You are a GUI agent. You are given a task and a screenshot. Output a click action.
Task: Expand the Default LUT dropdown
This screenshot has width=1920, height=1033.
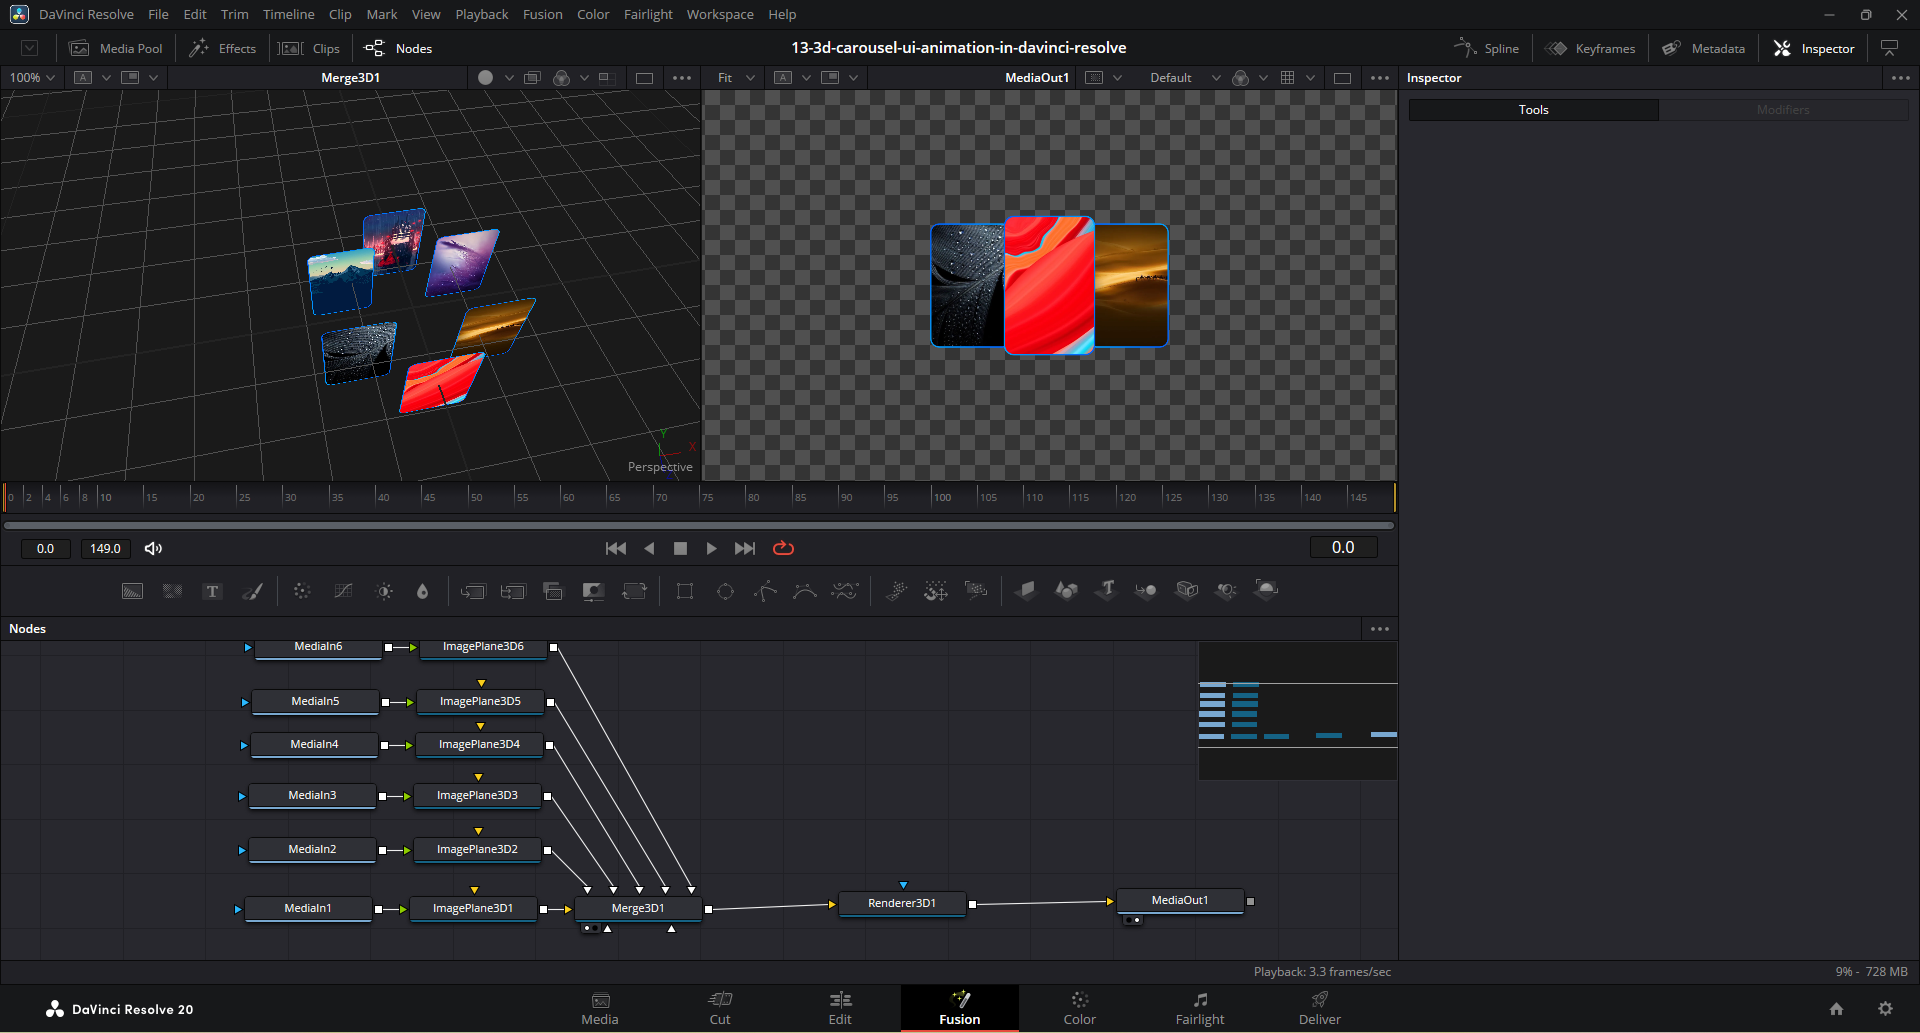(1185, 78)
